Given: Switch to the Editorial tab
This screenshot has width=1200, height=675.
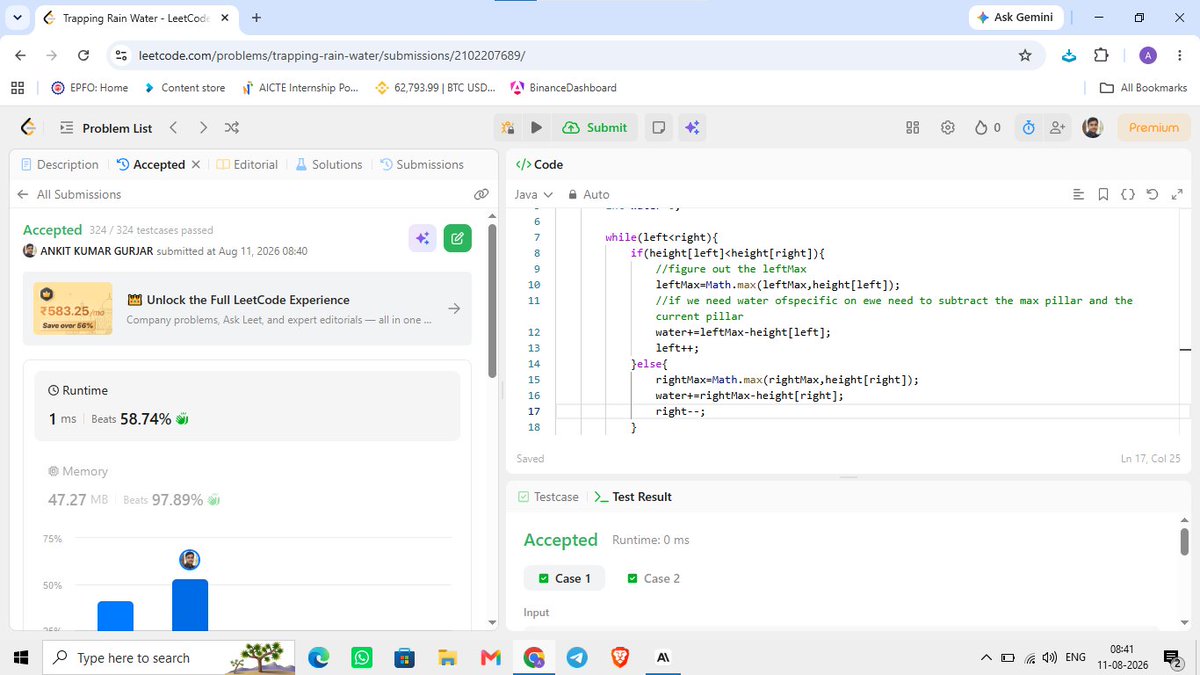Looking at the screenshot, I should (x=247, y=164).
